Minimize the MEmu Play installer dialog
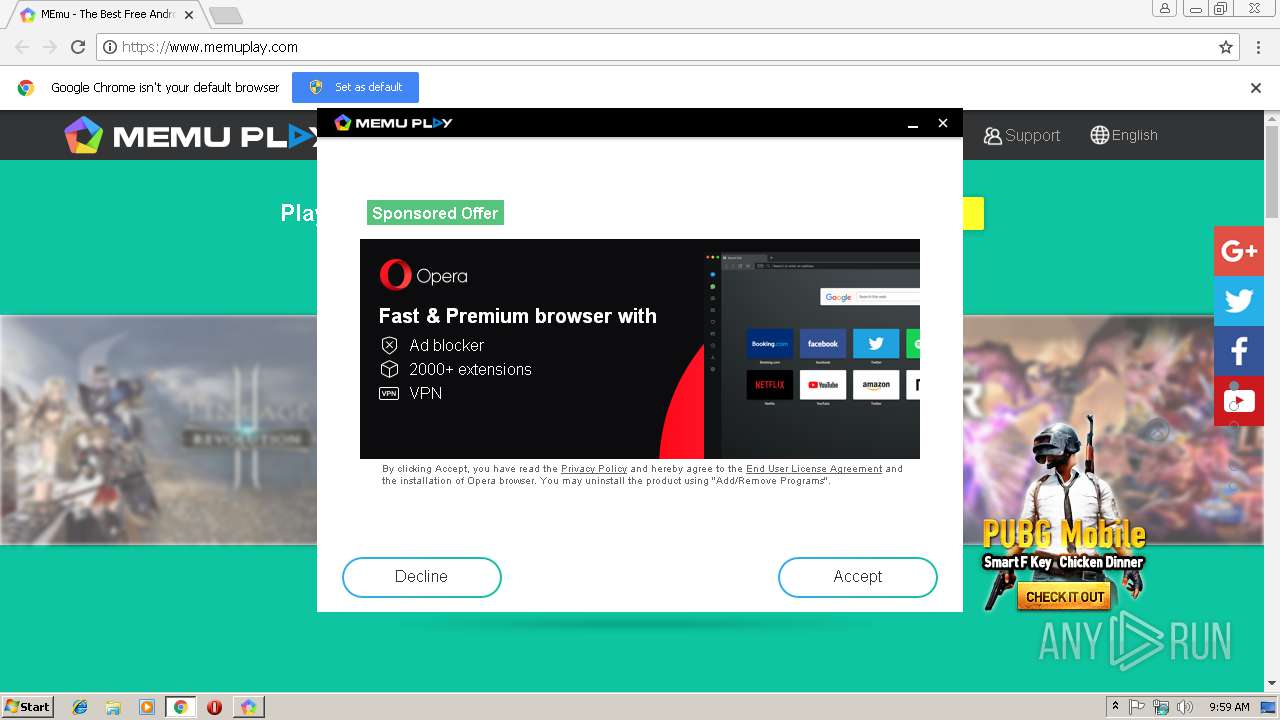 [x=913, y=123]
